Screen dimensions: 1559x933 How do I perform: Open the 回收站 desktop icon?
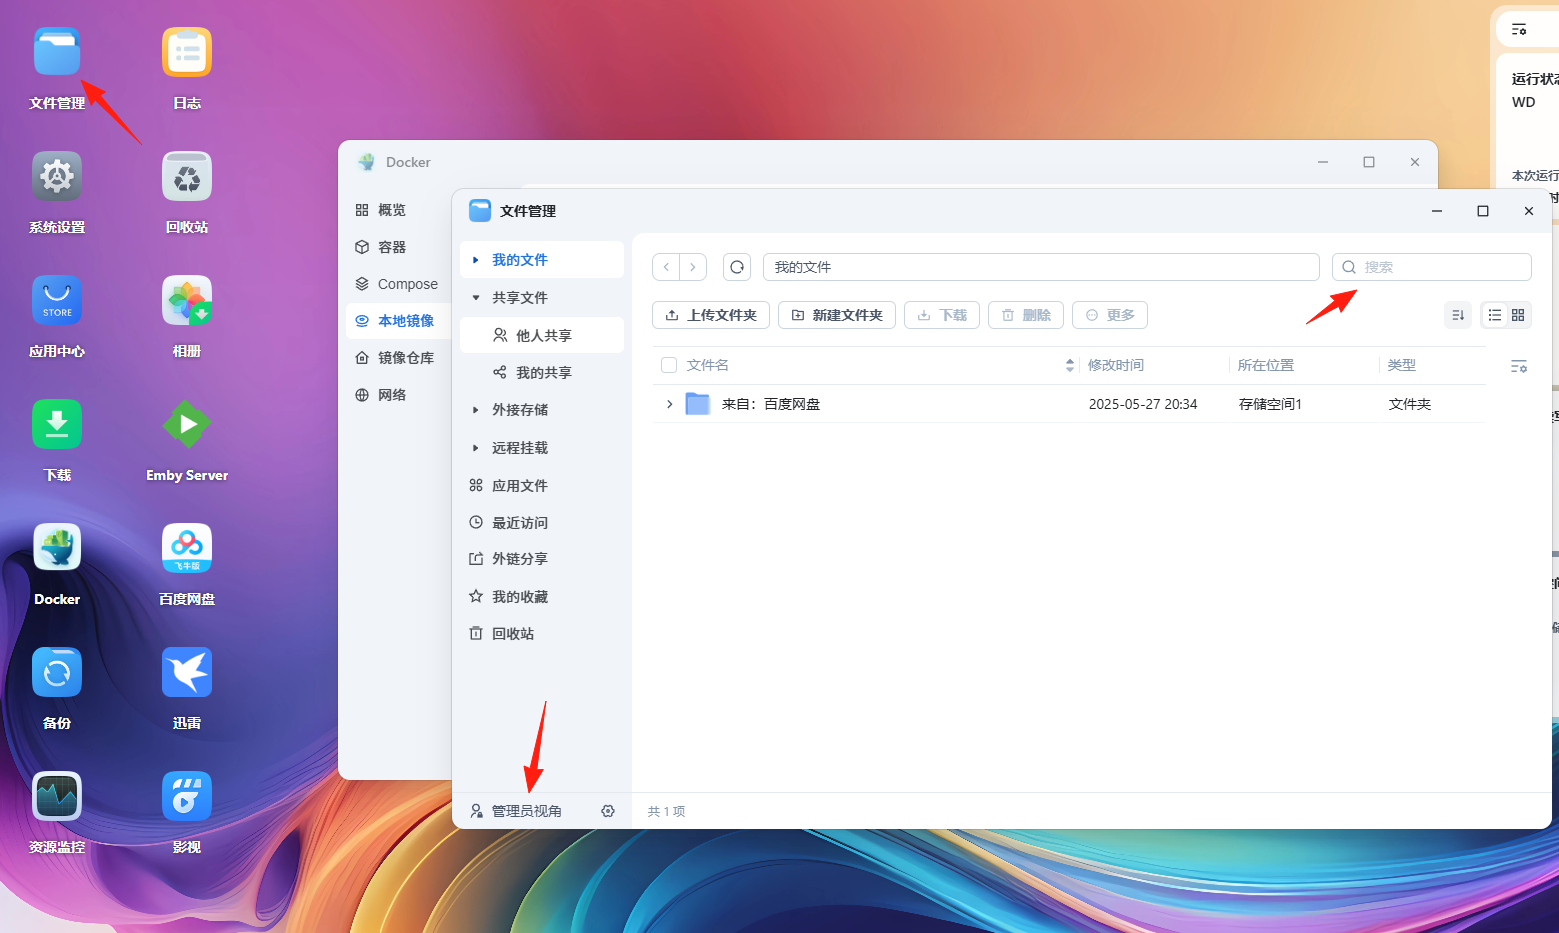point(187,176)
